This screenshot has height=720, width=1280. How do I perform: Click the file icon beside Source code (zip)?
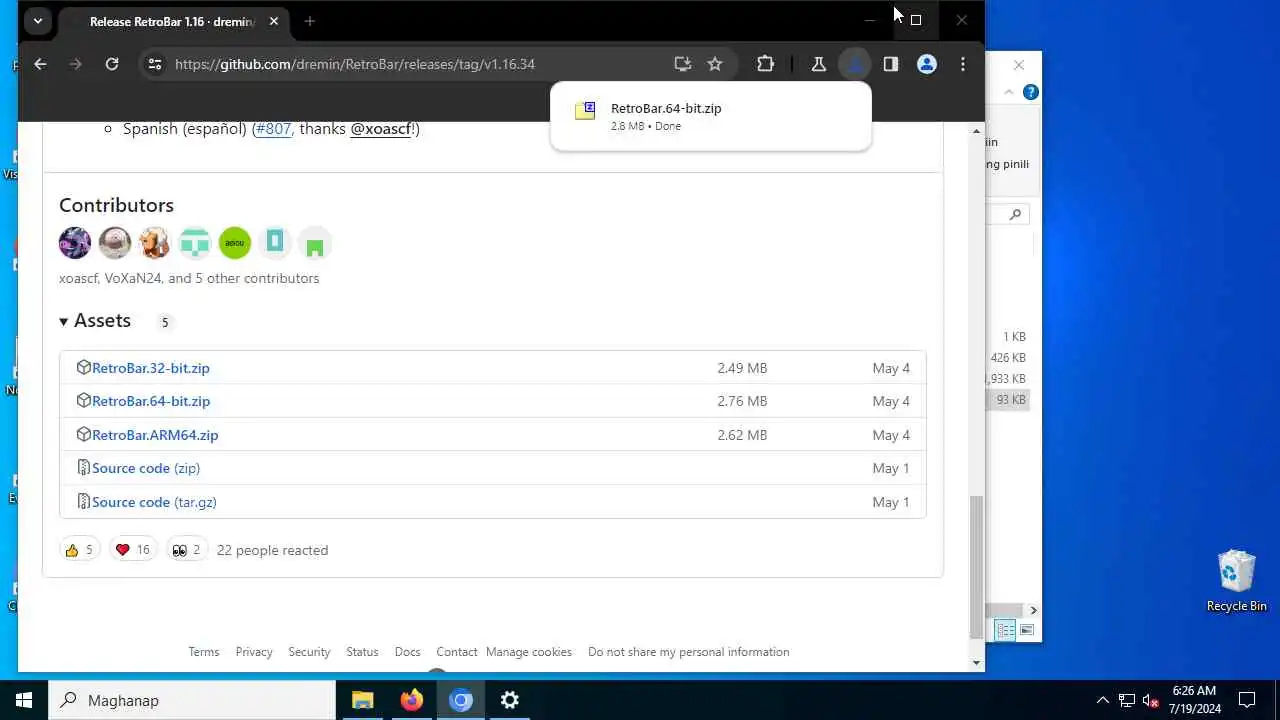pos(84,468)
